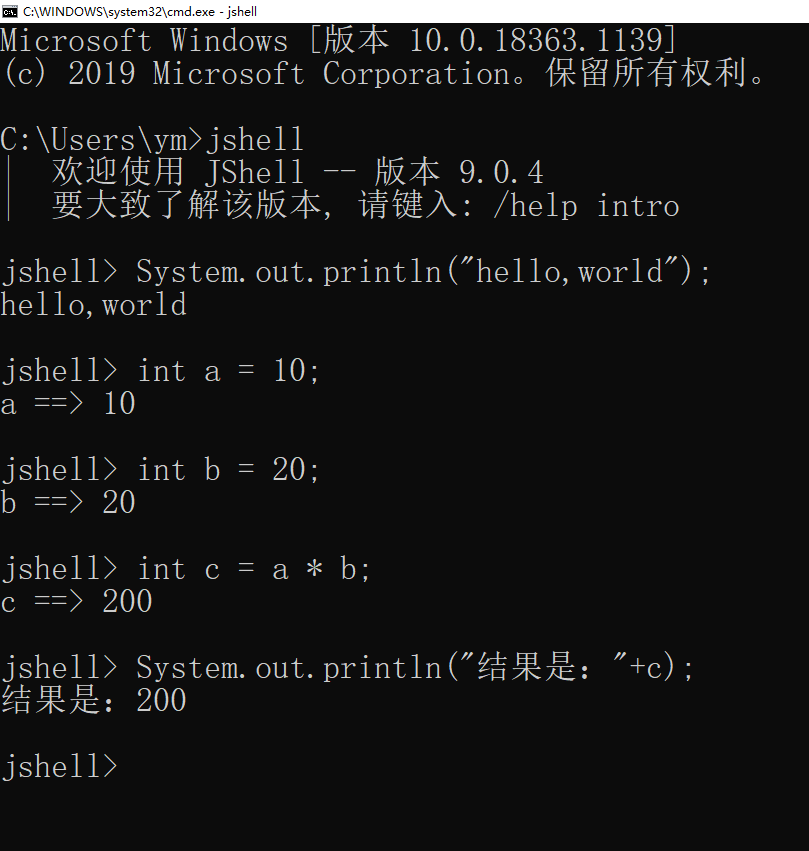Image resolution: width=809 pixels, height=851 pixels.
Task: Click the int c = a * b; command
Action: [253, 569]
